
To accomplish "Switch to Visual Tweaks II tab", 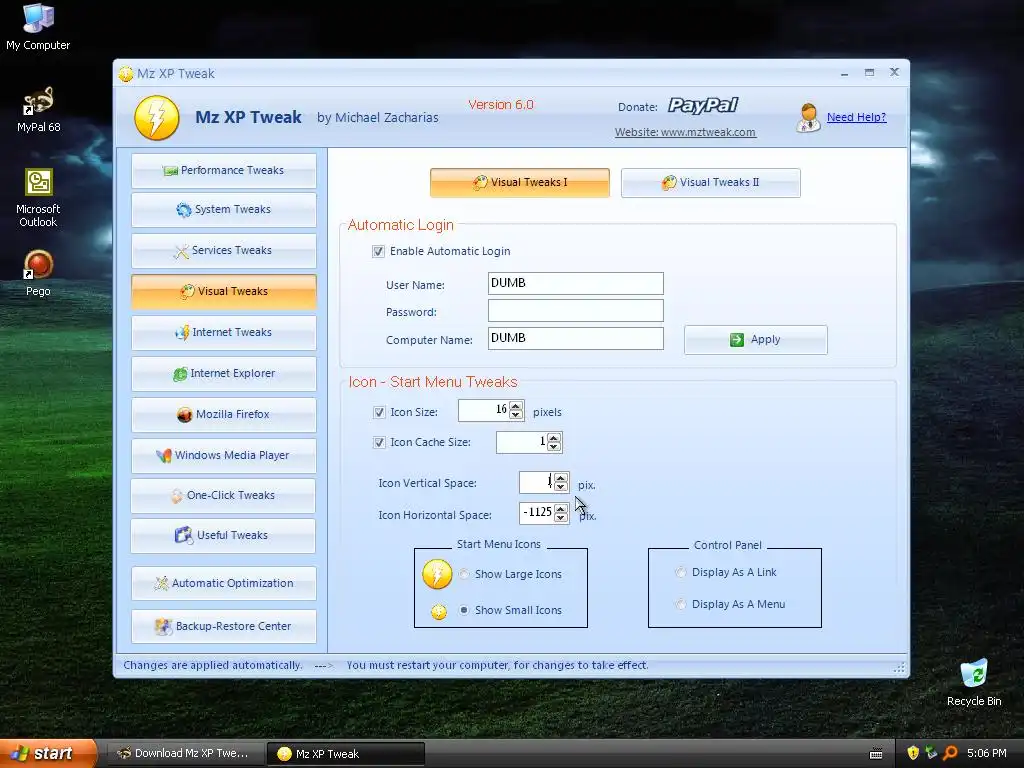I will [x=711, y=183].
